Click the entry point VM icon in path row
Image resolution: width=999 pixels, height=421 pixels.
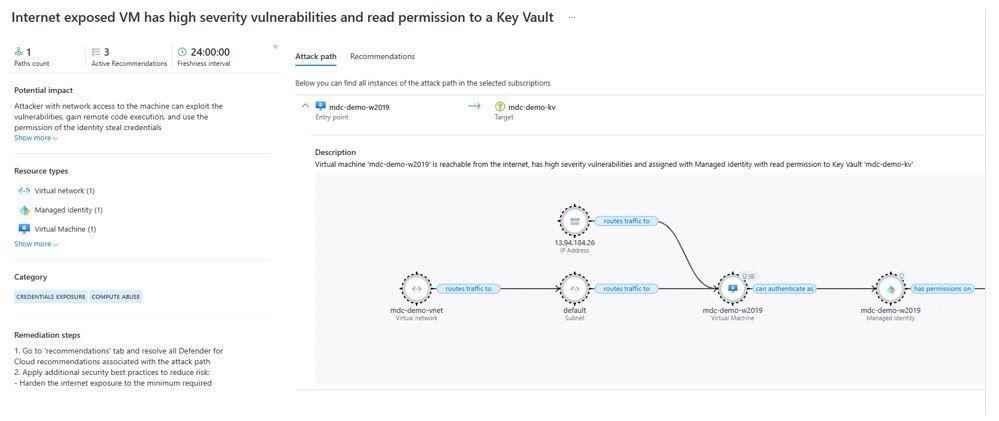(x=320, y=106)
